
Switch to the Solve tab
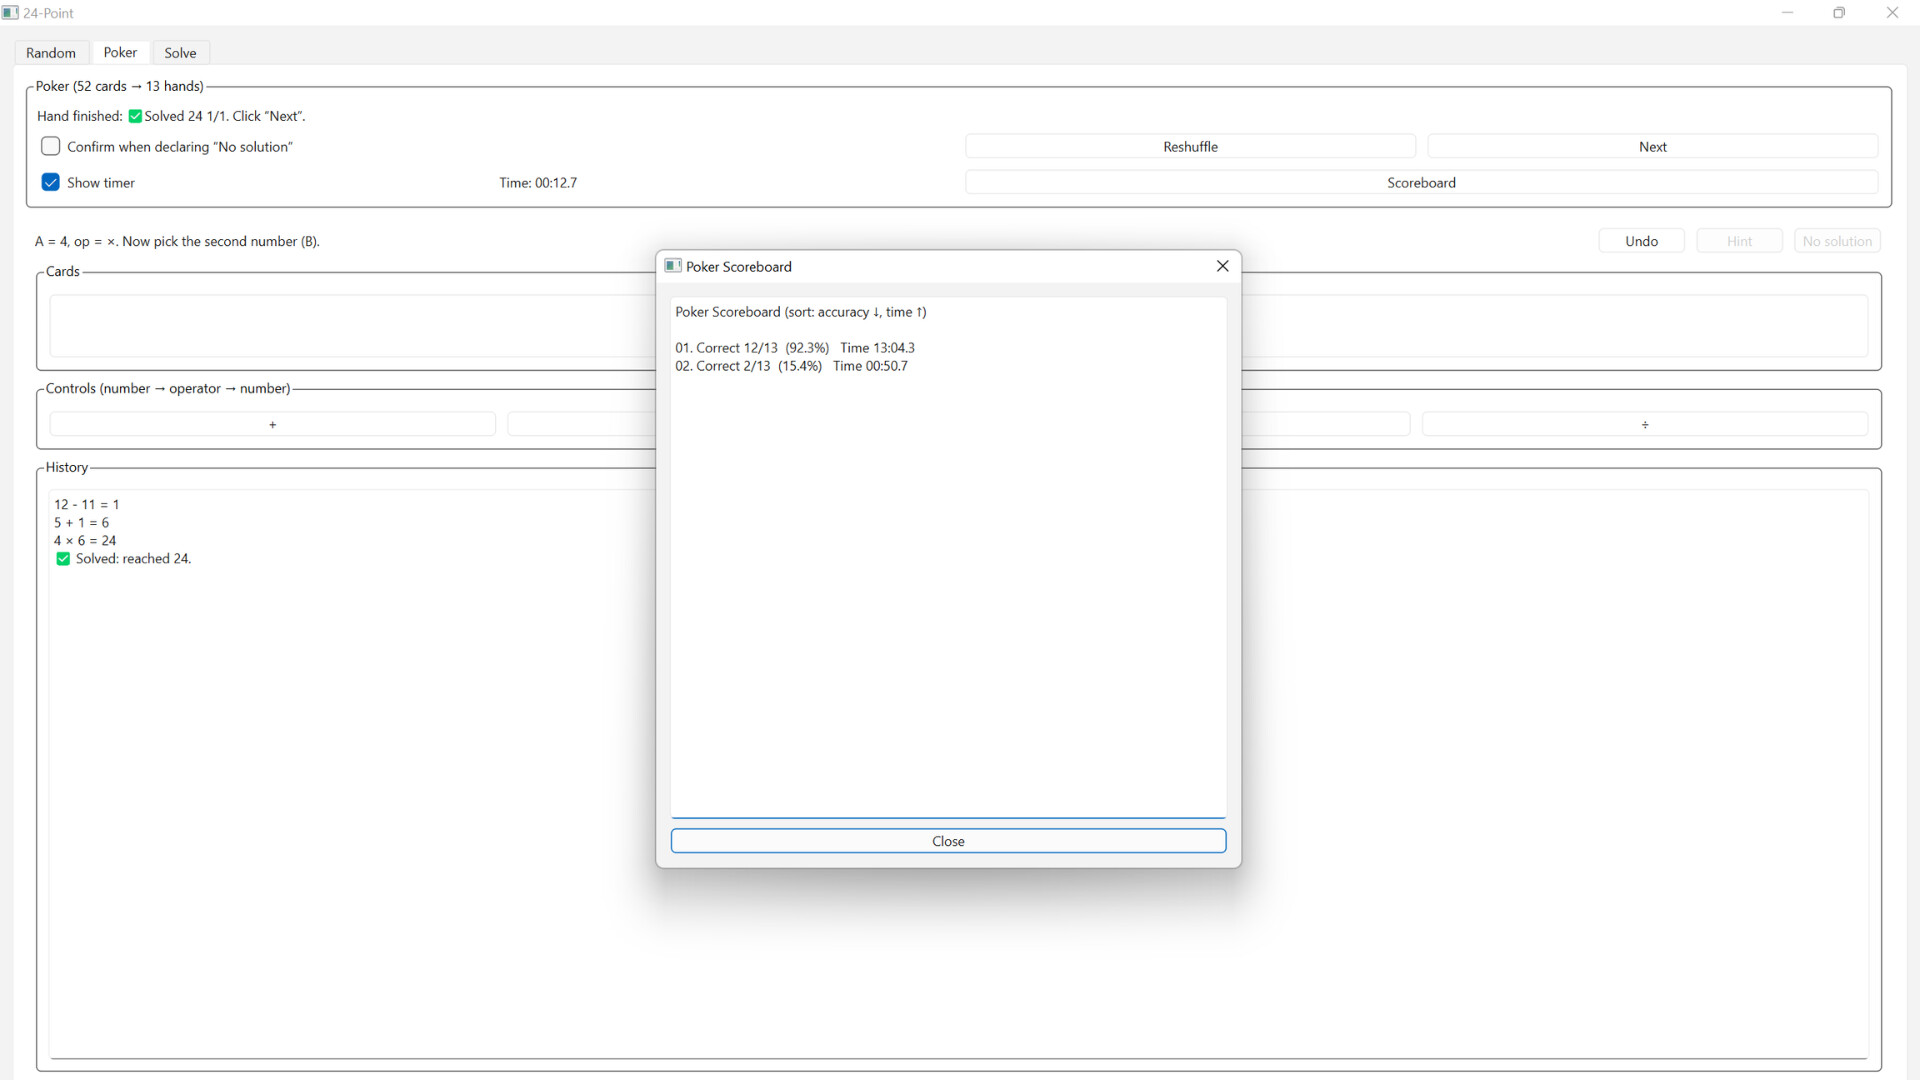click(x=180, y=53)
